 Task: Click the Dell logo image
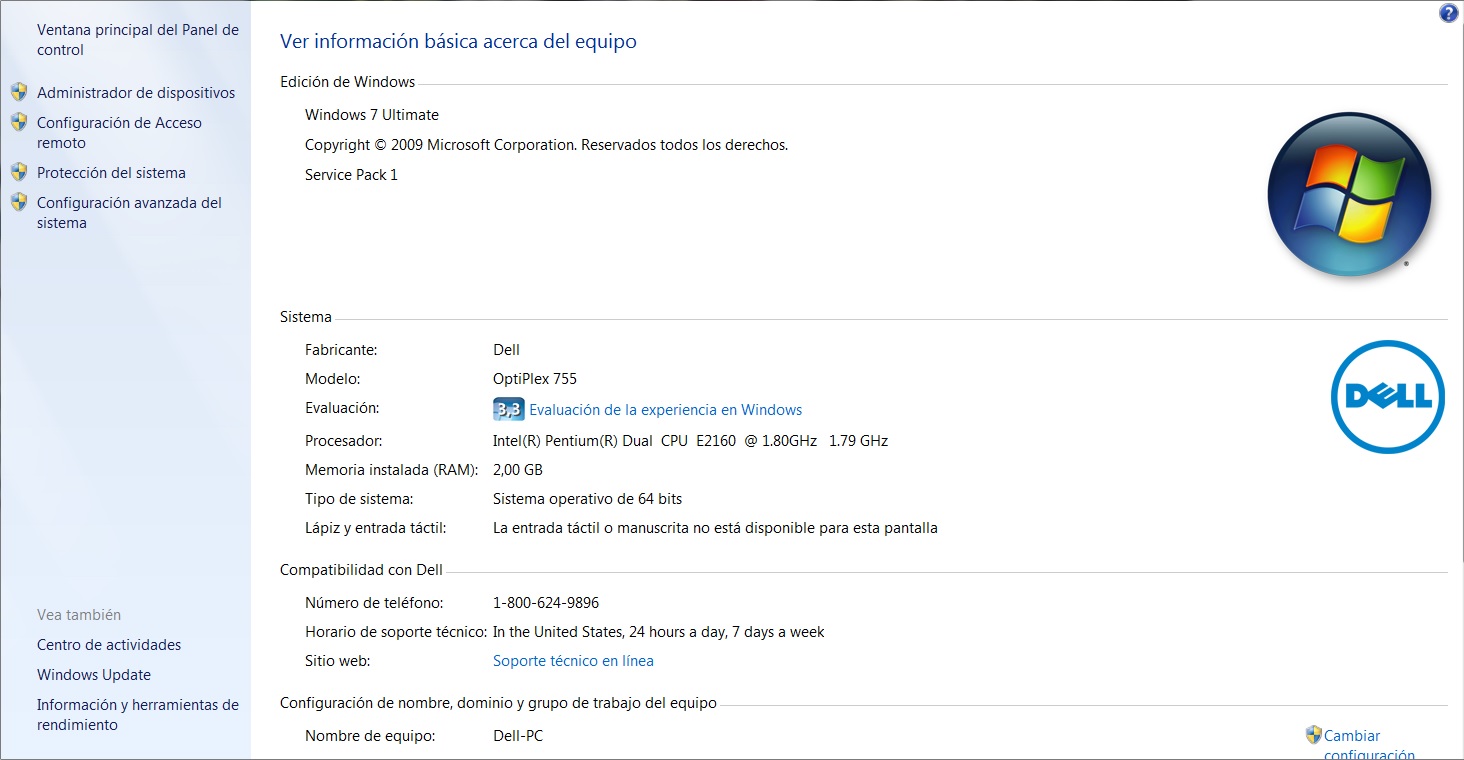click(x=1387, y=397)
